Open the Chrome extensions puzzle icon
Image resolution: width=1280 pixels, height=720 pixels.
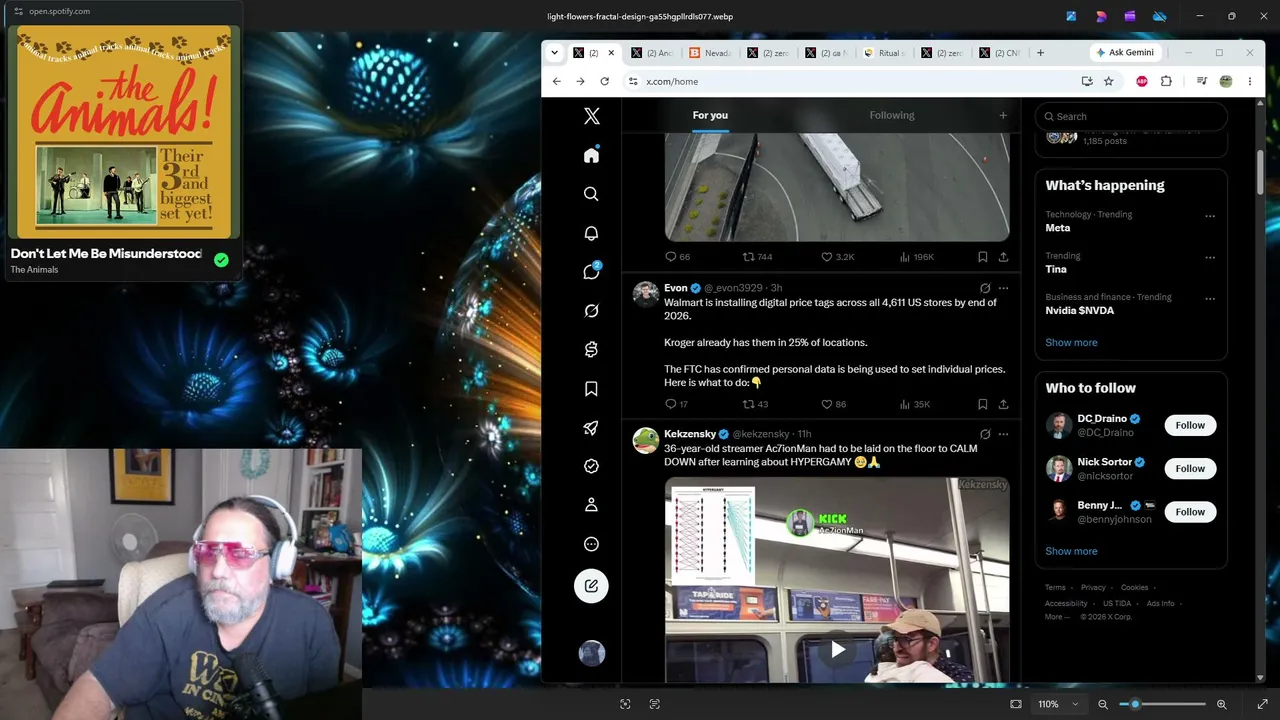[x=1166, y=81]
